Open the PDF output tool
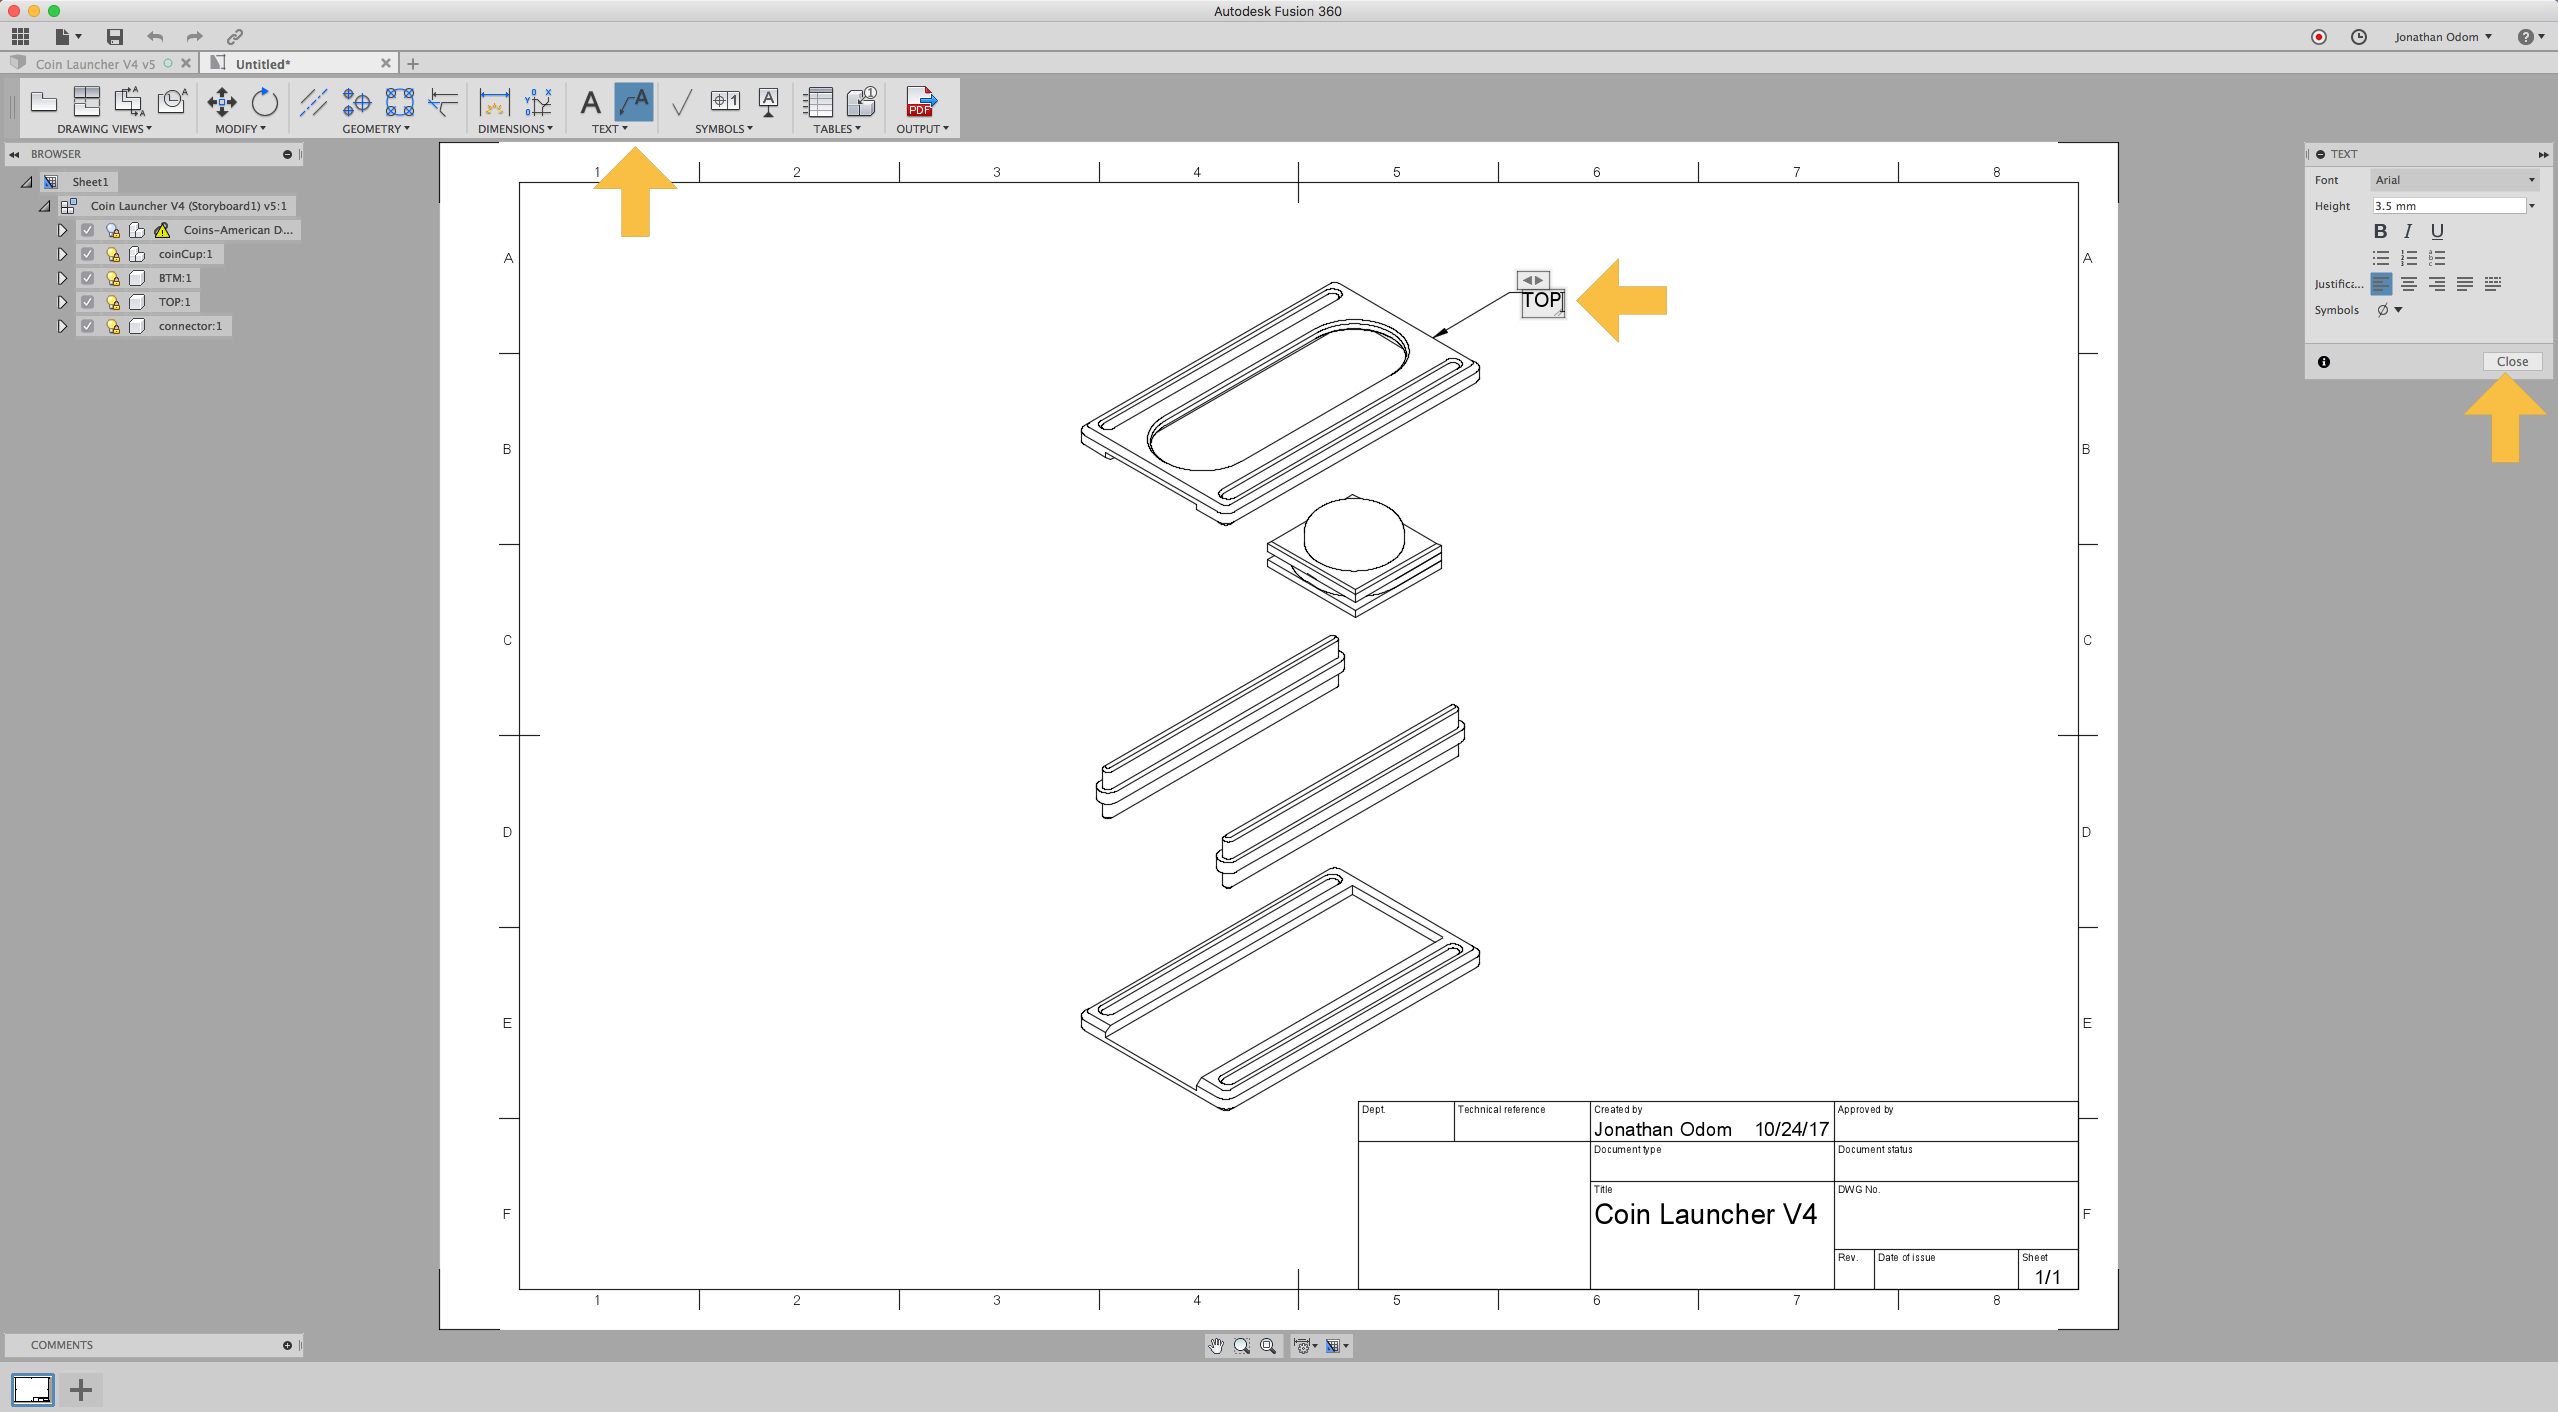 click(920, 103)
